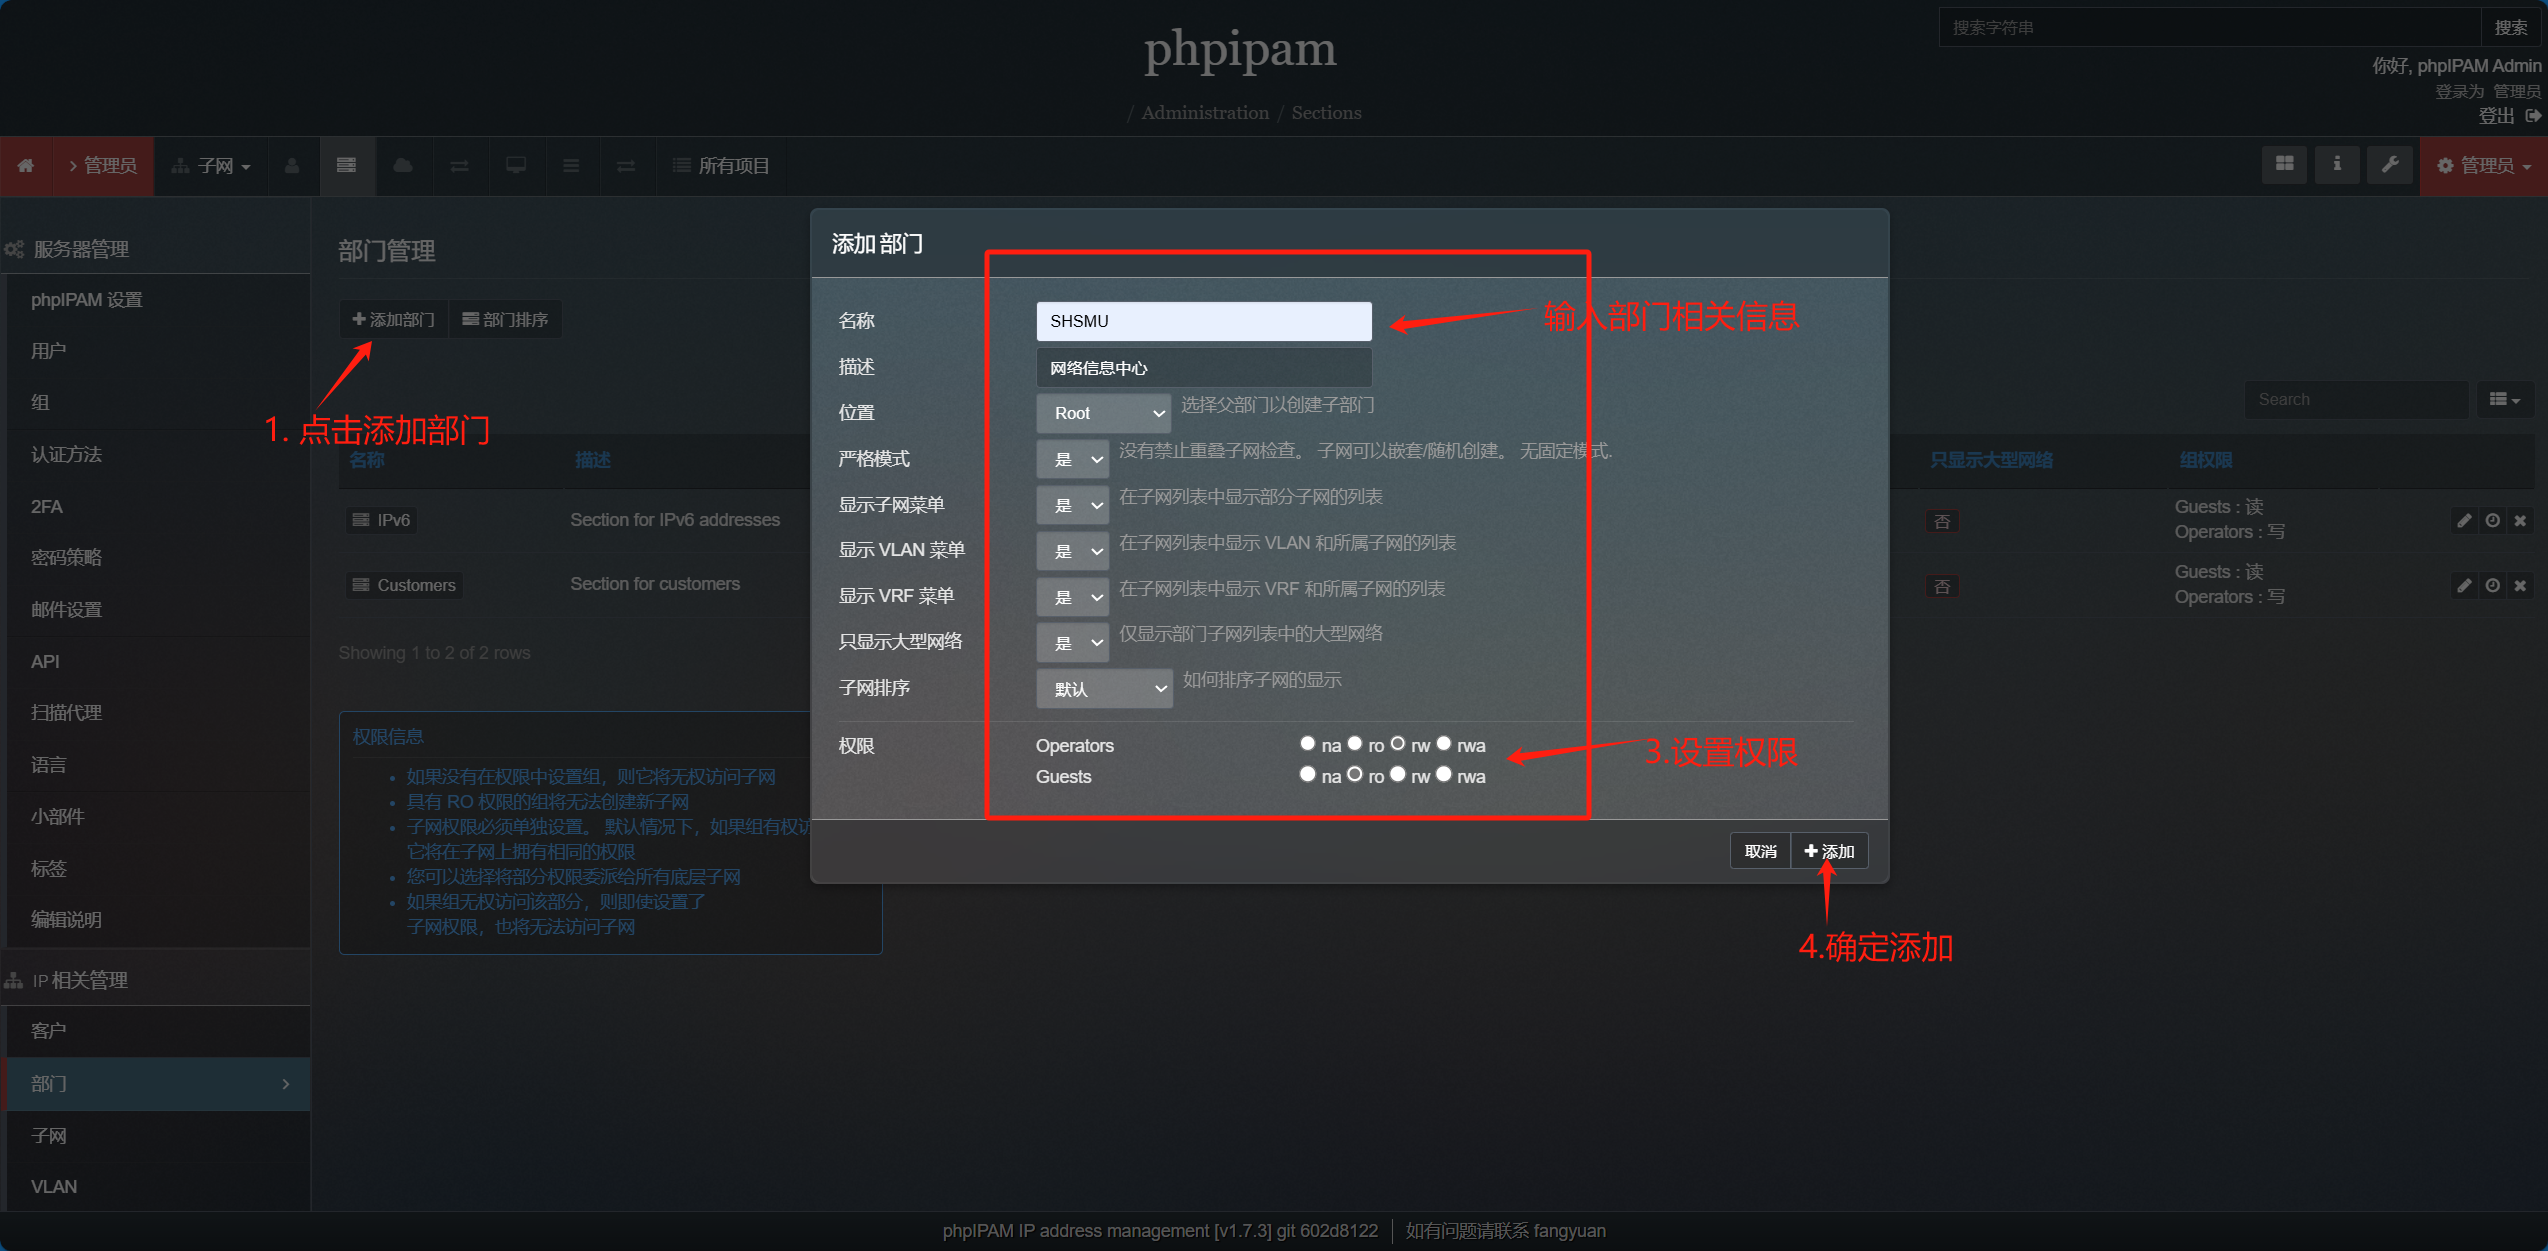Viewport: 2548px width, 1251px height.
Task: Delete the Customers section with X icon
Action: pyautogui.click(x=2520, y=586)
